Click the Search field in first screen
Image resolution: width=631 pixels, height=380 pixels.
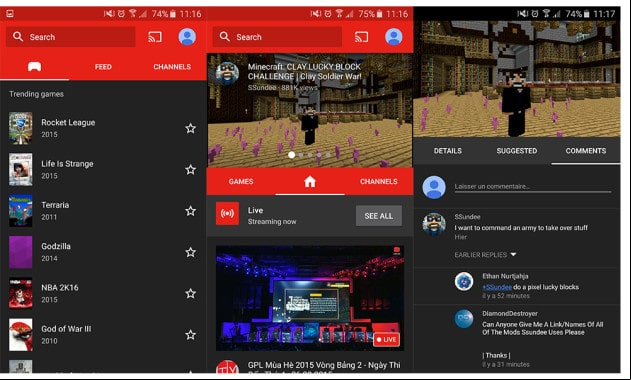71,37
